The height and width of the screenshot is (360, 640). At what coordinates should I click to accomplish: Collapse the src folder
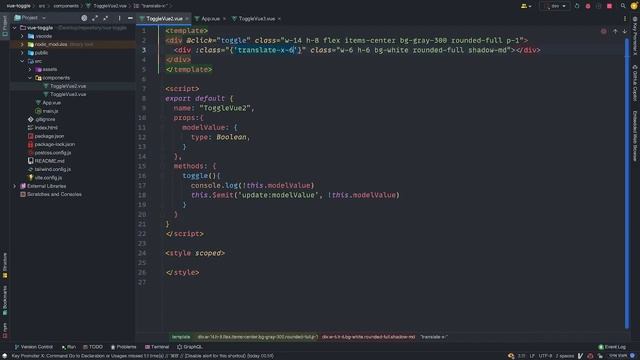coord(22,61)
